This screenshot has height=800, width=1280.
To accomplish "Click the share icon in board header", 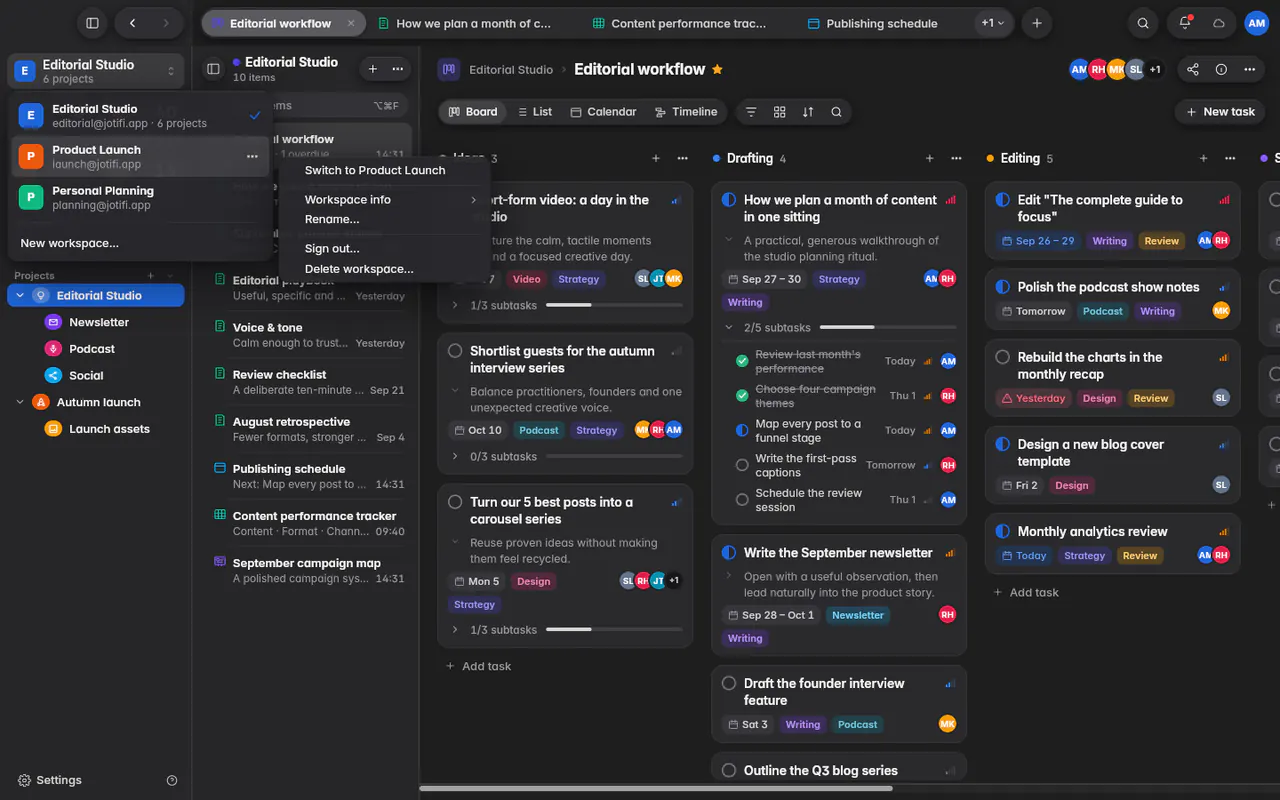I will tap(1192, 69).
